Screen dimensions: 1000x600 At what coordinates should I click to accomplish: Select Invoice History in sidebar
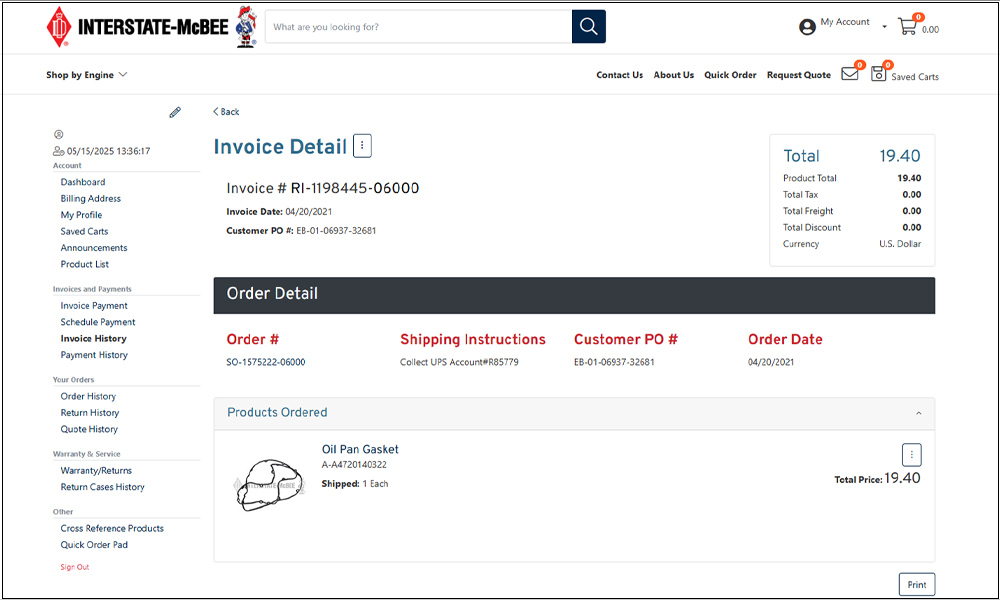point(93,339)
